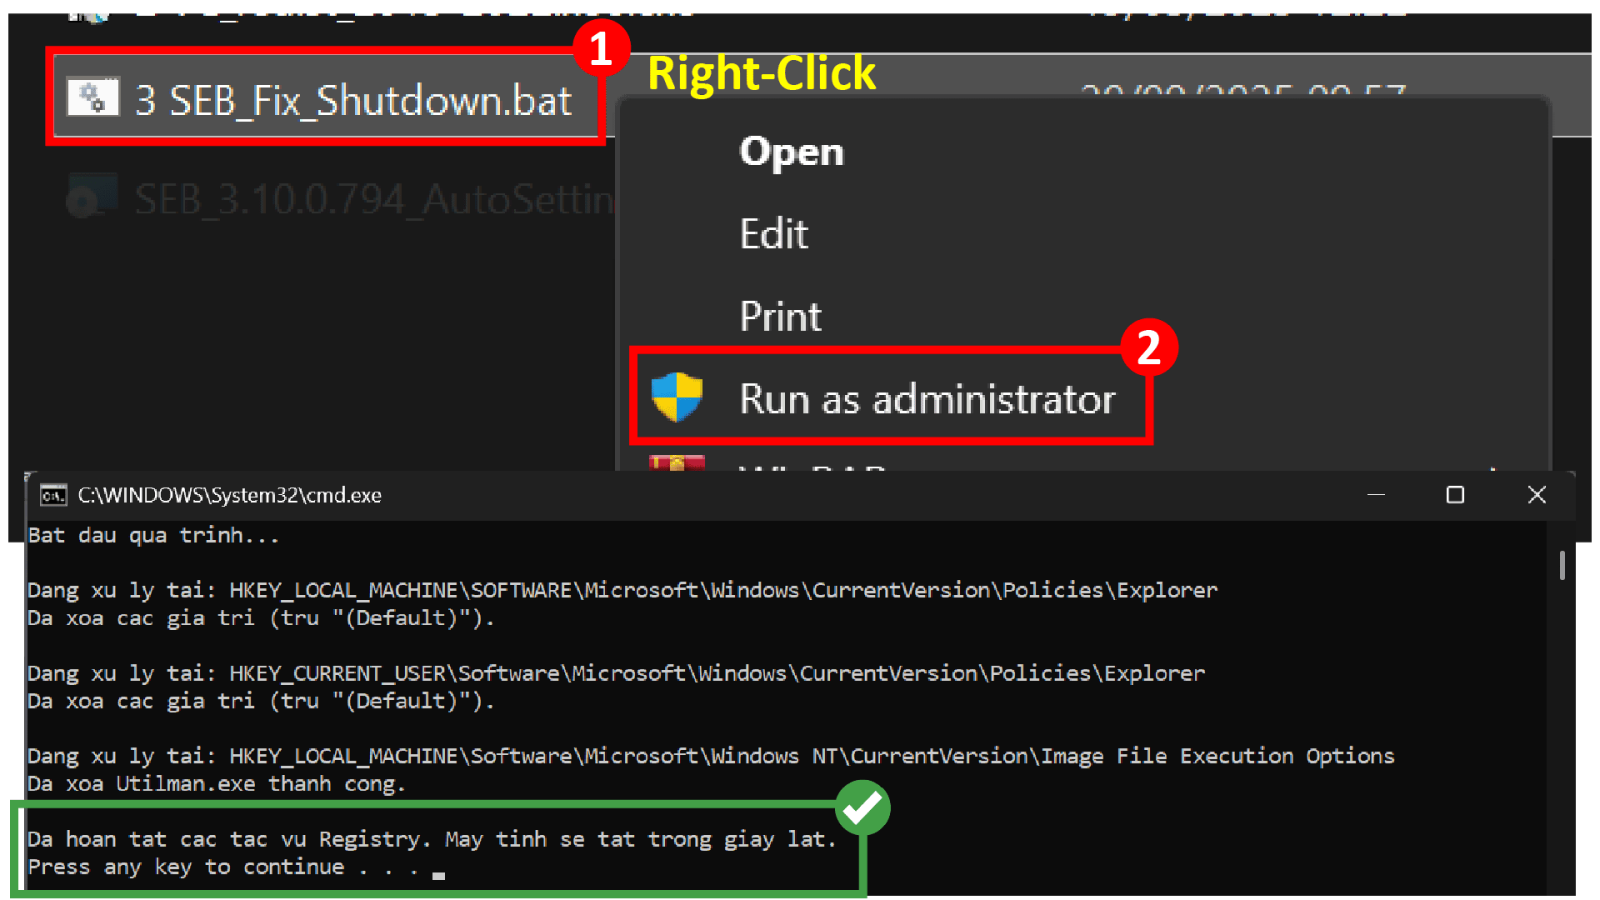This screenshot has height=900, width=1600.
Task: Click the red number 2 badge
Action: (x=1148, y=347)
